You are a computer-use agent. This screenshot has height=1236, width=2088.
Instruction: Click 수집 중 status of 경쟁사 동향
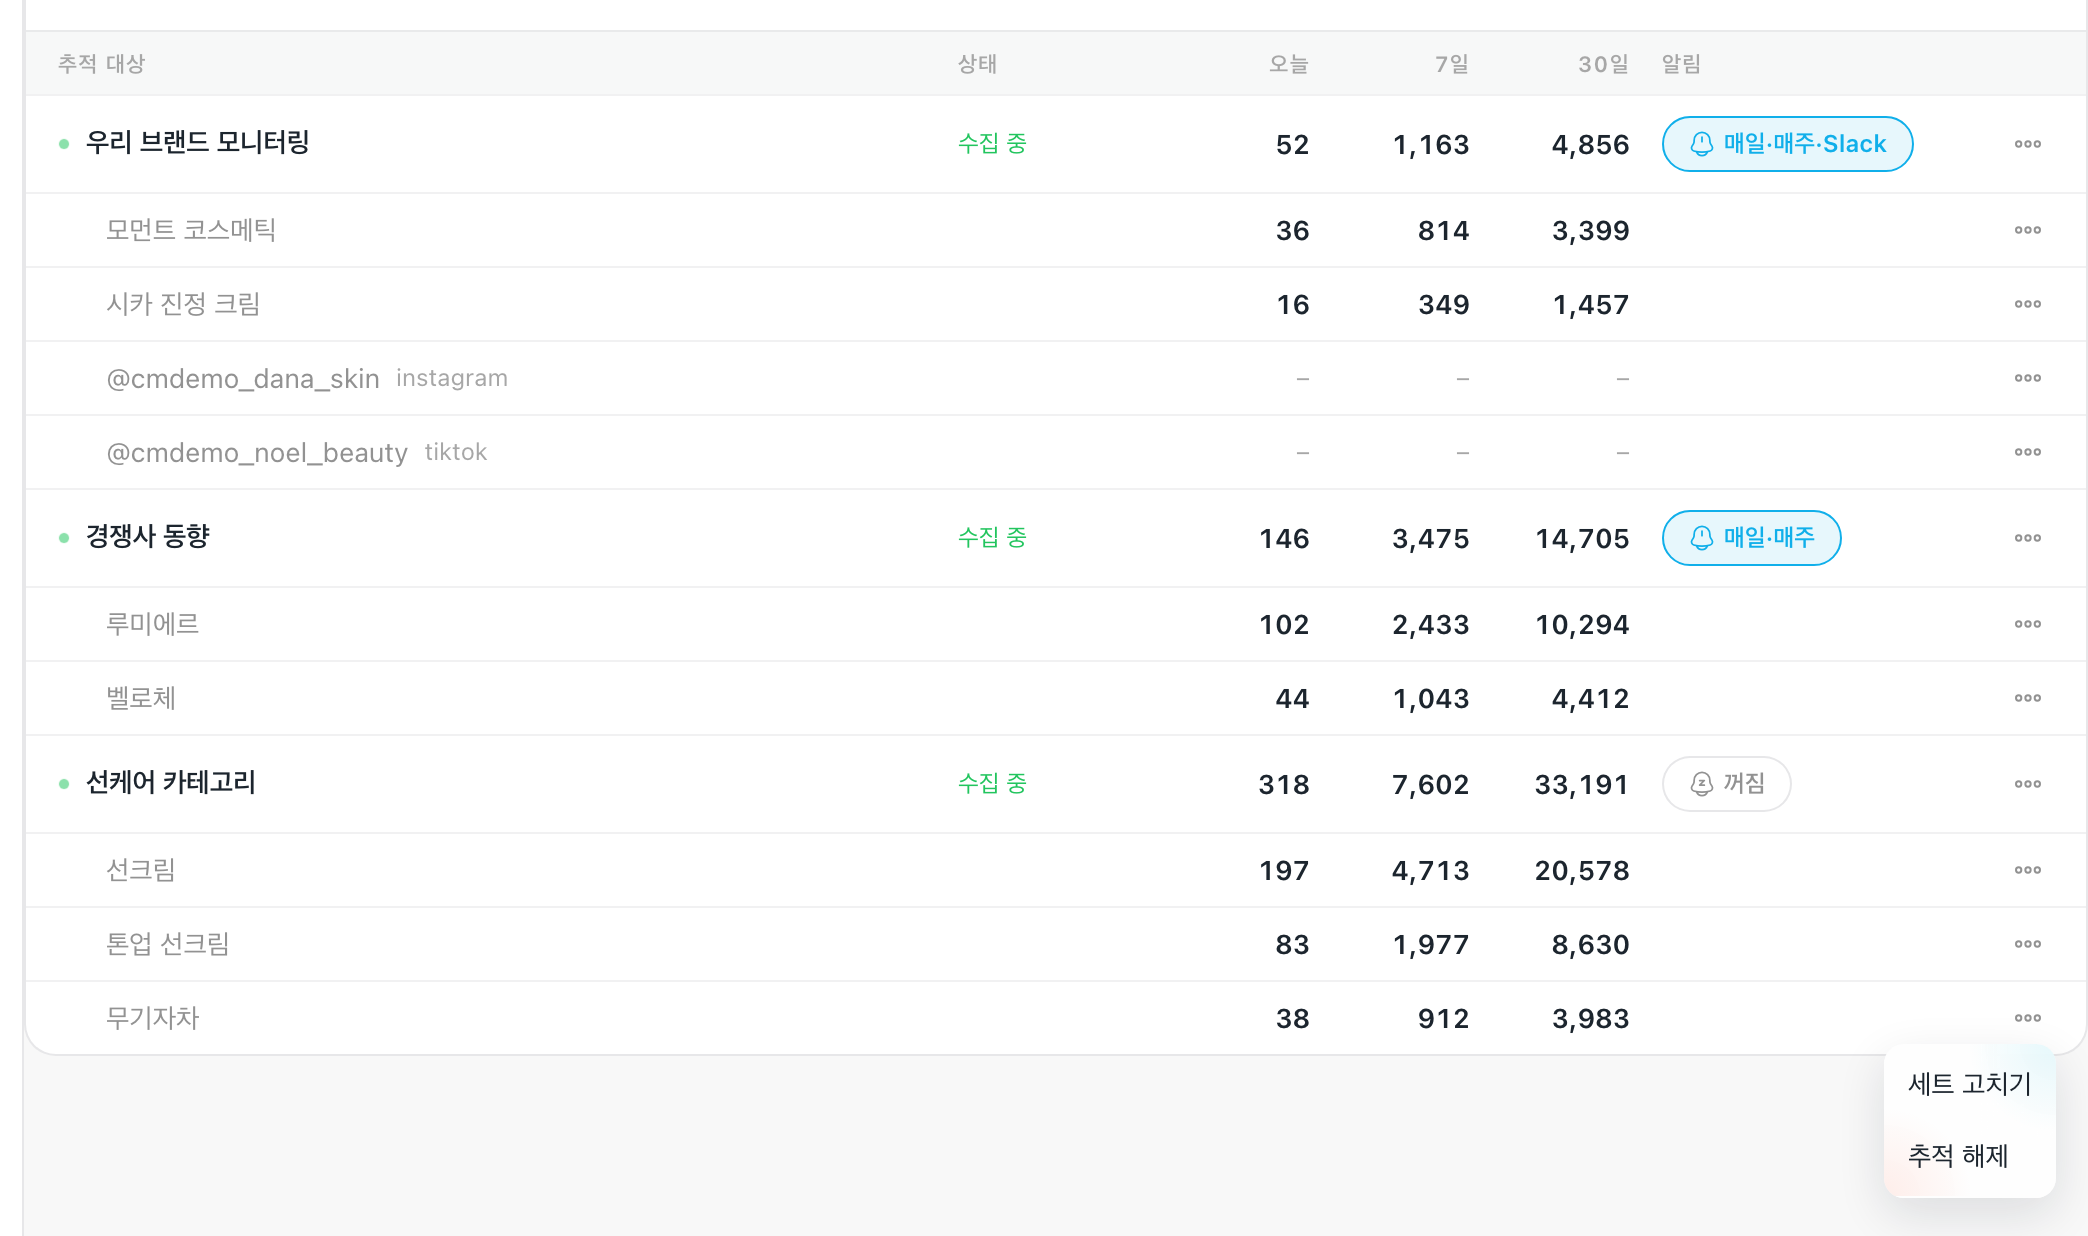point(992,538)
